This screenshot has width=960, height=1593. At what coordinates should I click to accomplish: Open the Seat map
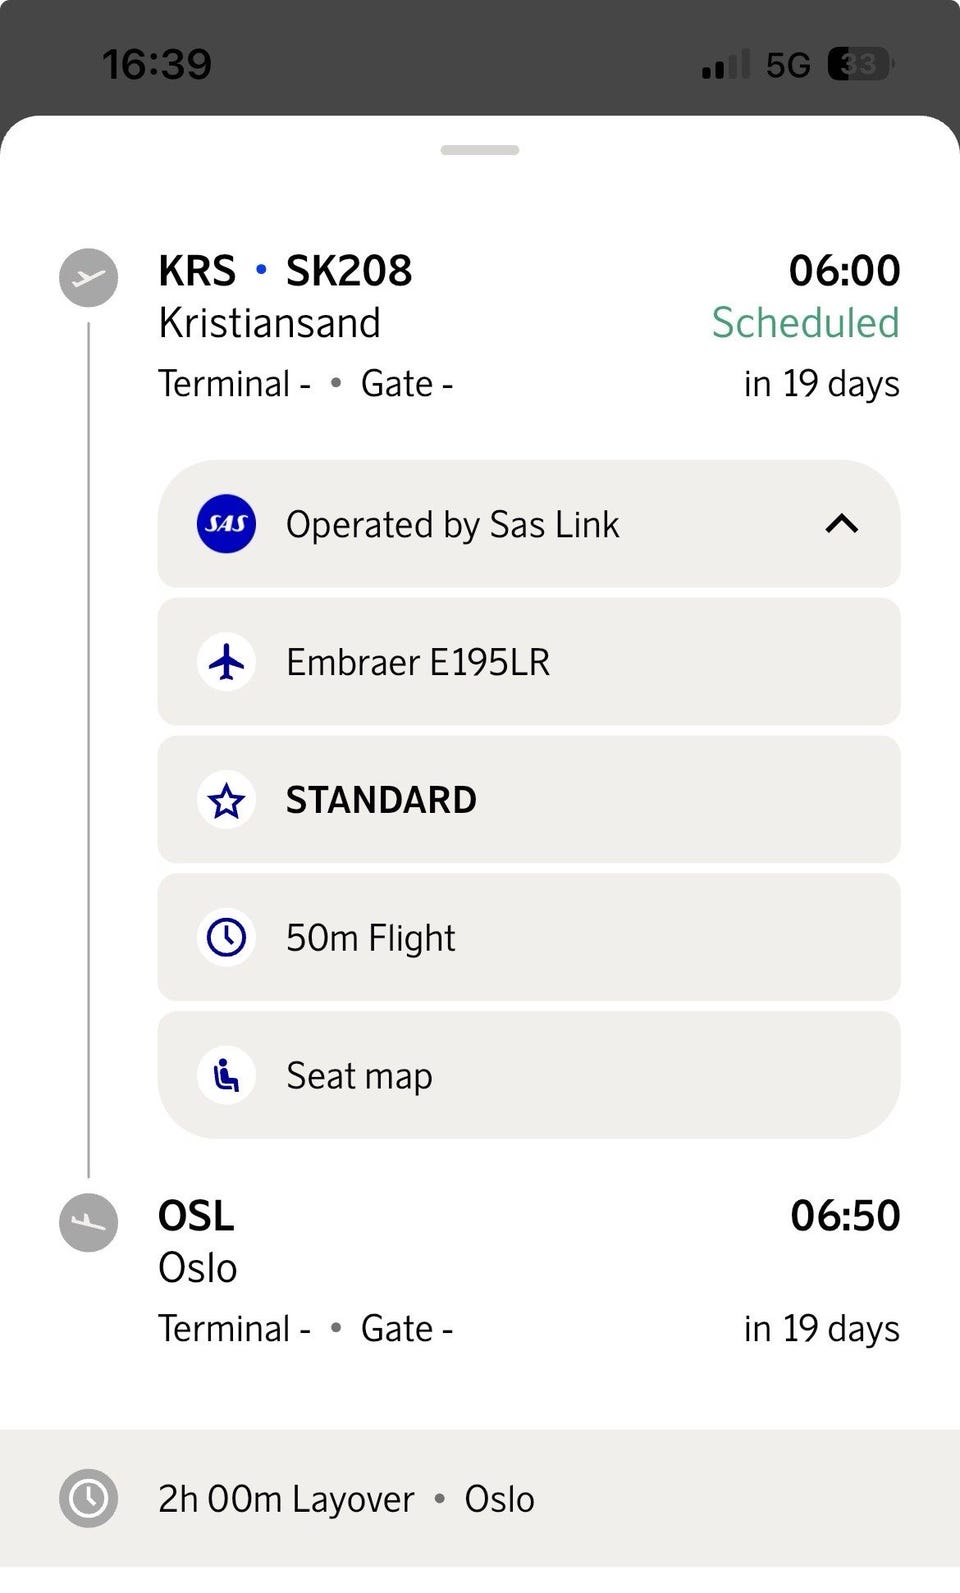(529, 1075)
